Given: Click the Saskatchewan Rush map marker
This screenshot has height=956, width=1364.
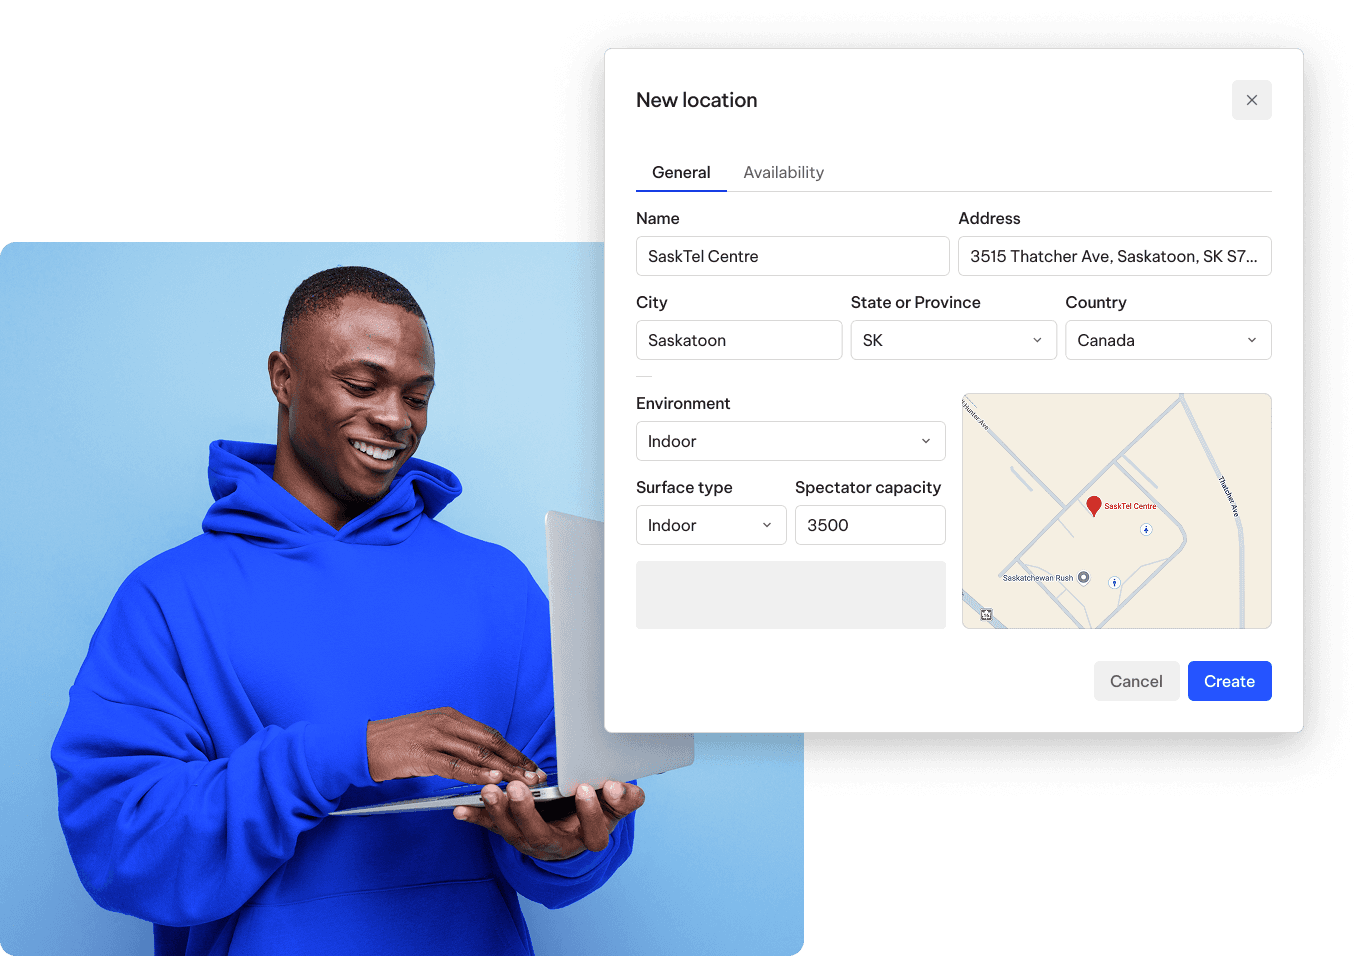Looking at the screenshot, I should point(1084,577).
